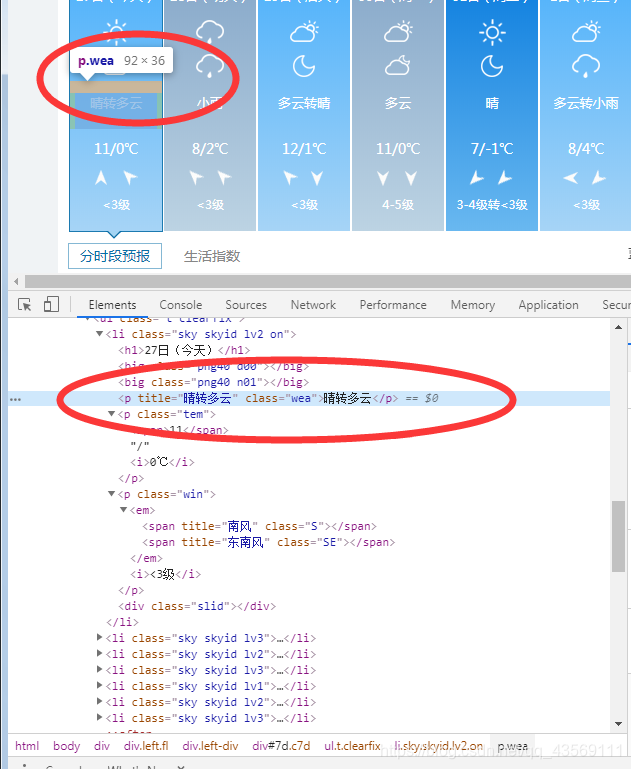Screen dimensions: 631x769
Task: Click the 3-4级转<3级 wind text
Action: tap(492, 205)
